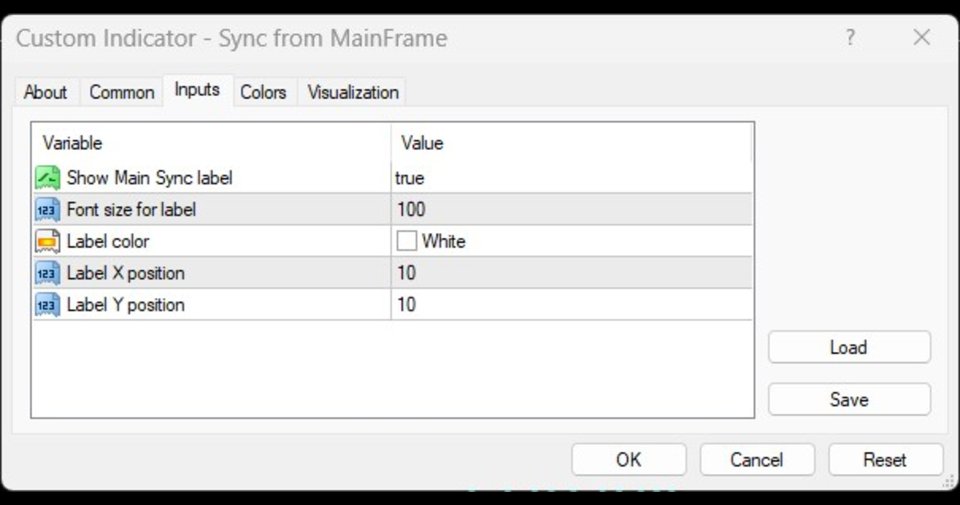Click the Save button

[x=849, y=400]
